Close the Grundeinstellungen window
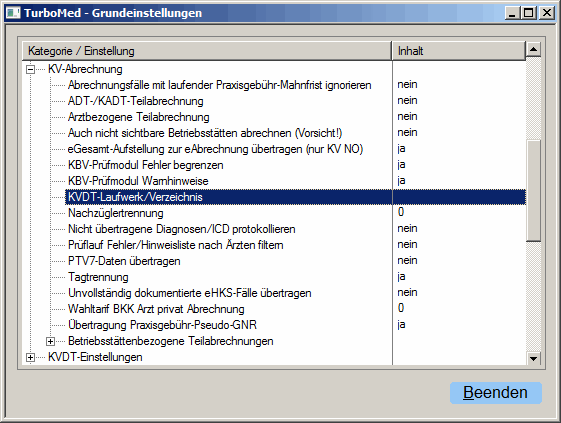Viewport: 561px width, 423px height. click(547, 13)
